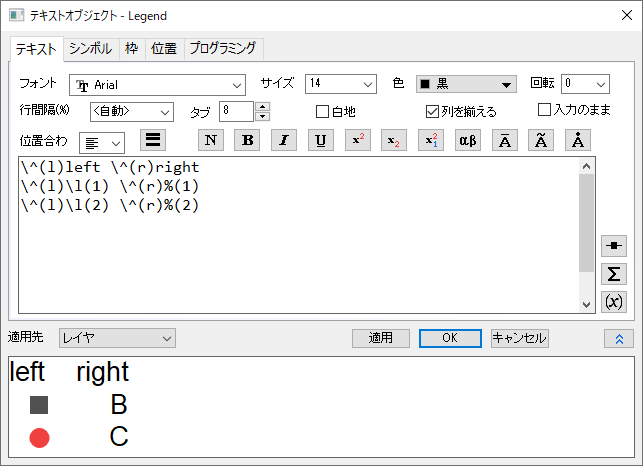Uncheck 列を揃える checkbox

pyautogui.click(x=432, y=112)
